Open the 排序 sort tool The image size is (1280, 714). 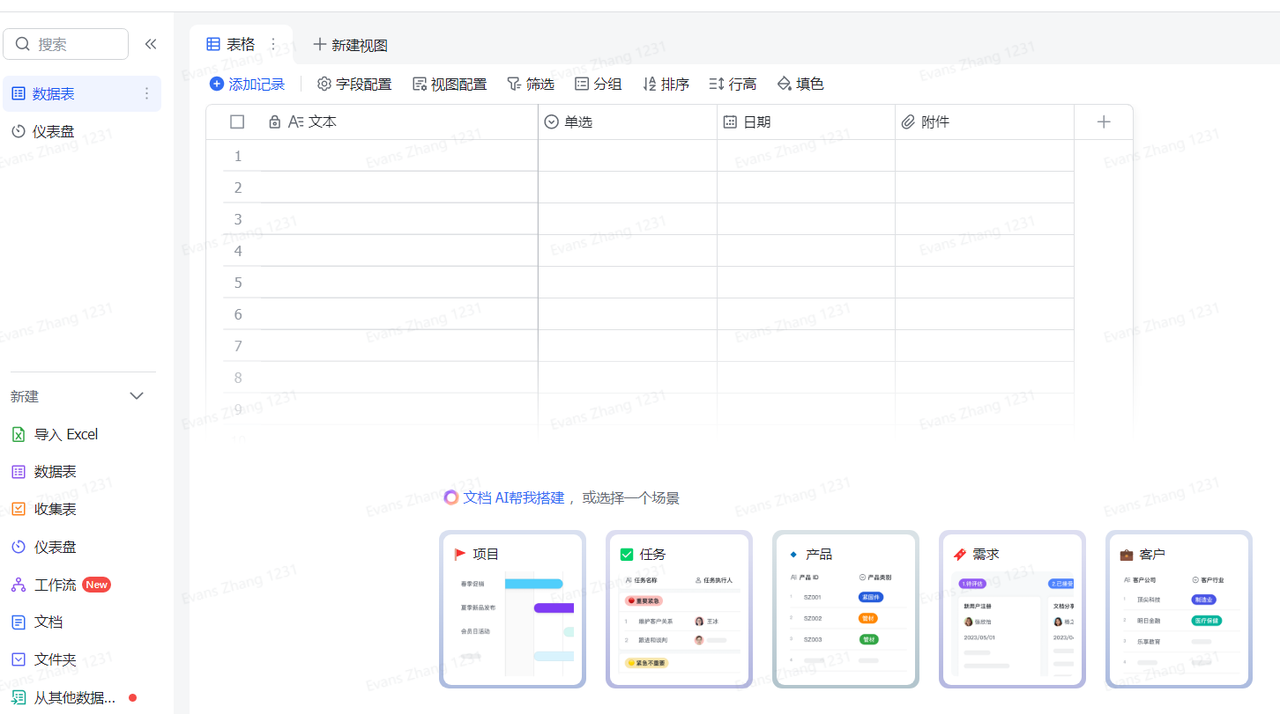pos(665,84)
